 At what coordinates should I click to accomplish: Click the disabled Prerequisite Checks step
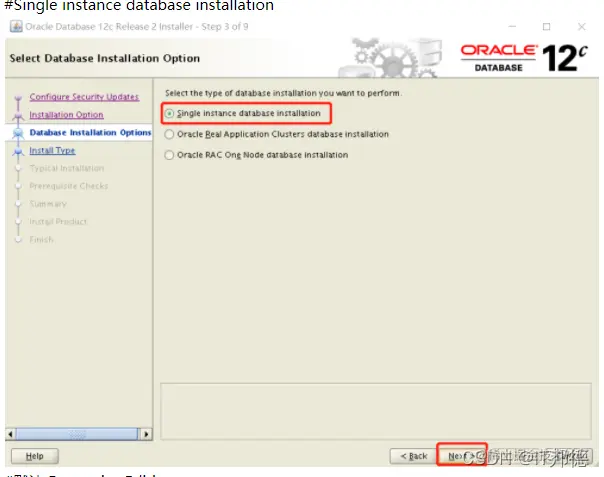click(69, 186)
